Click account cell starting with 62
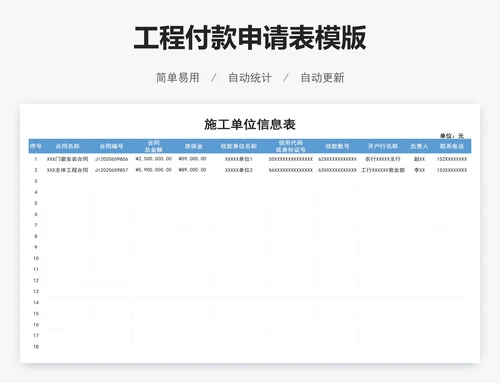500x383 pixels. click(337, 159)
